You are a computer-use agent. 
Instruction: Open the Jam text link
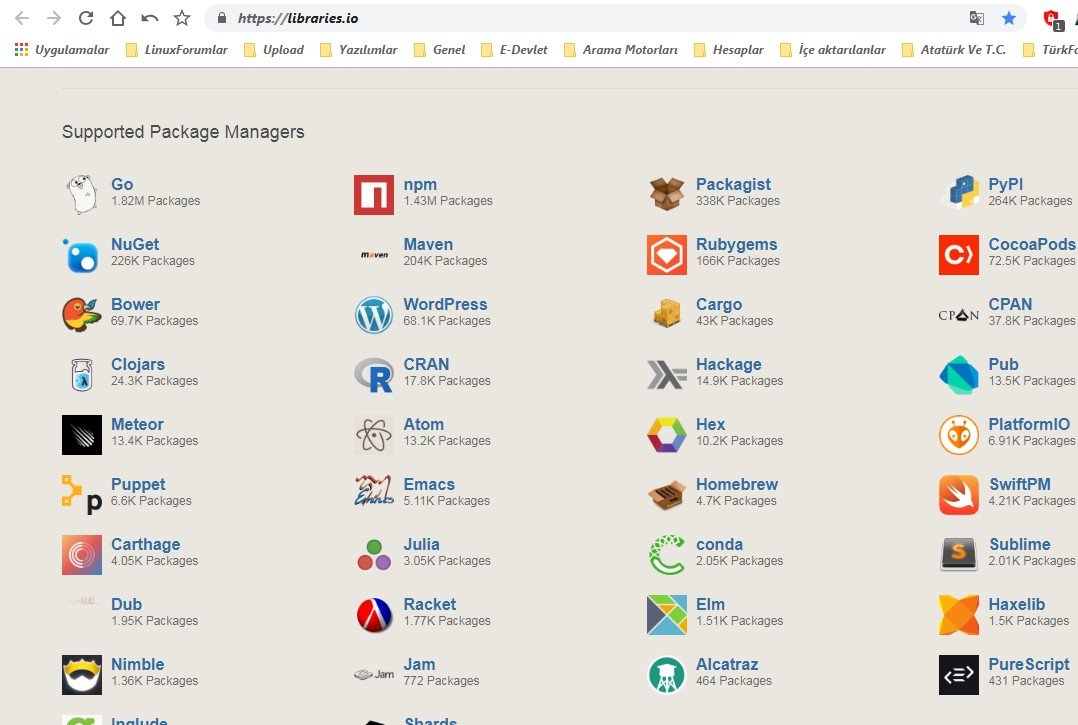tap(419, 664)
